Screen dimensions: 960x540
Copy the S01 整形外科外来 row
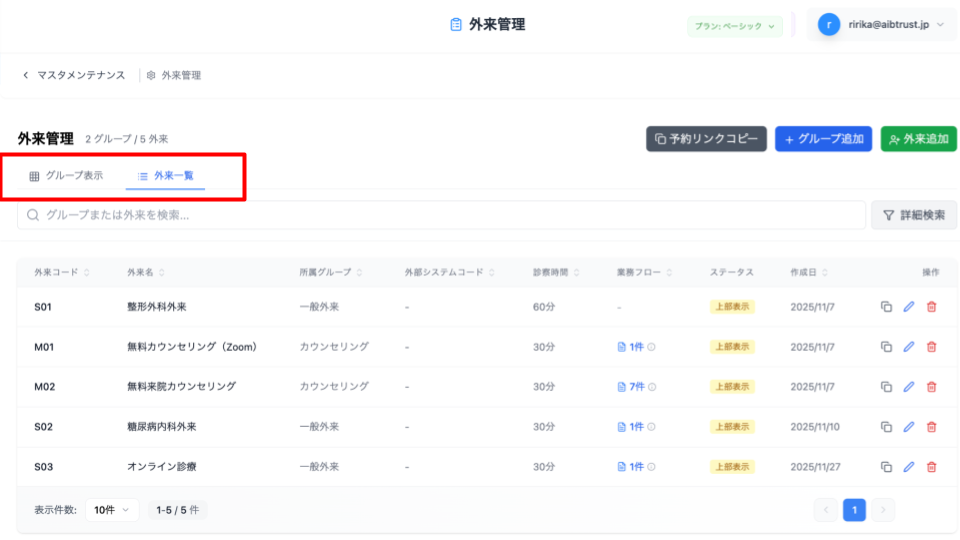click(x=886, y=307)
